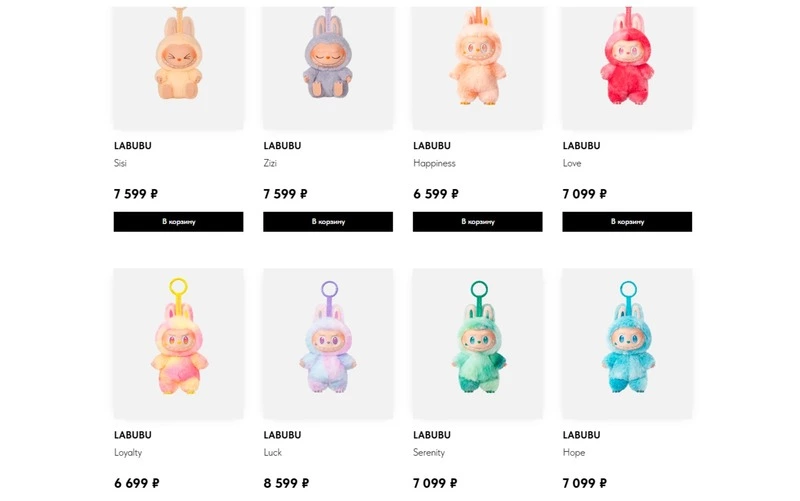The height and width of the screenshot is (501, 800).
Task: Click the Loyalty product name link
Action: click(128, 453)
